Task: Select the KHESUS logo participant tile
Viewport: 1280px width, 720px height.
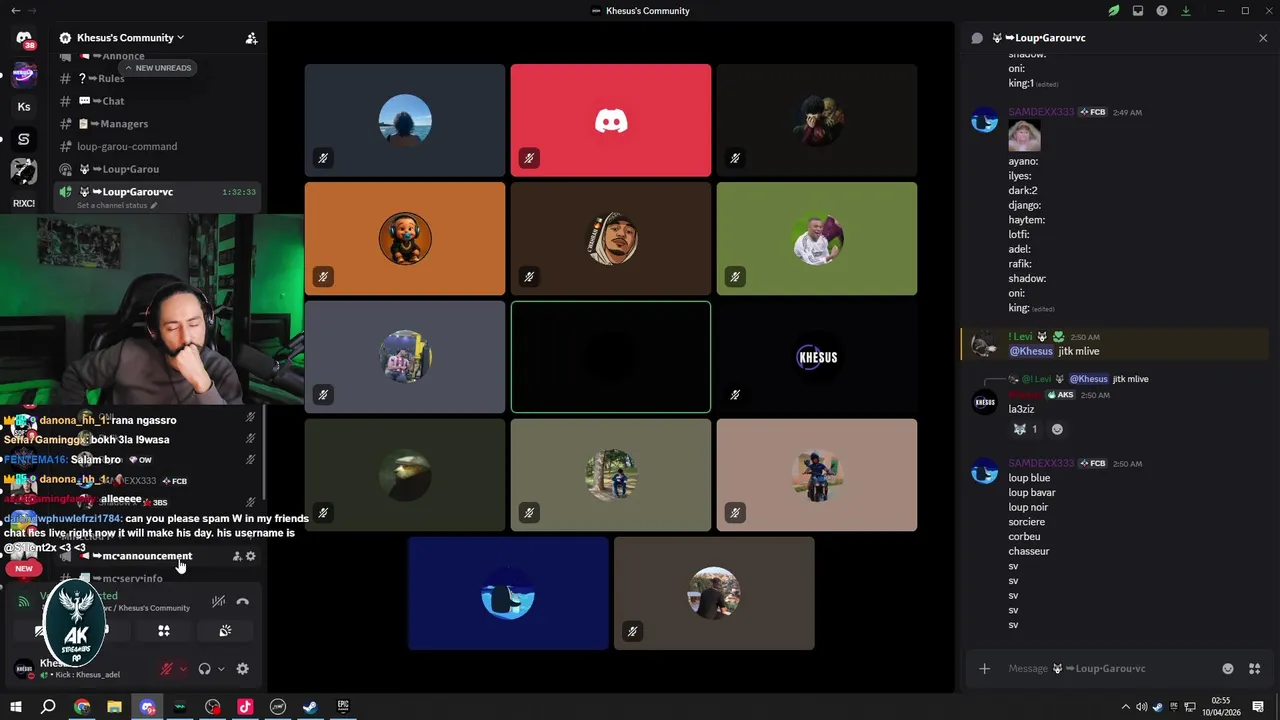Action: point(817,357)
